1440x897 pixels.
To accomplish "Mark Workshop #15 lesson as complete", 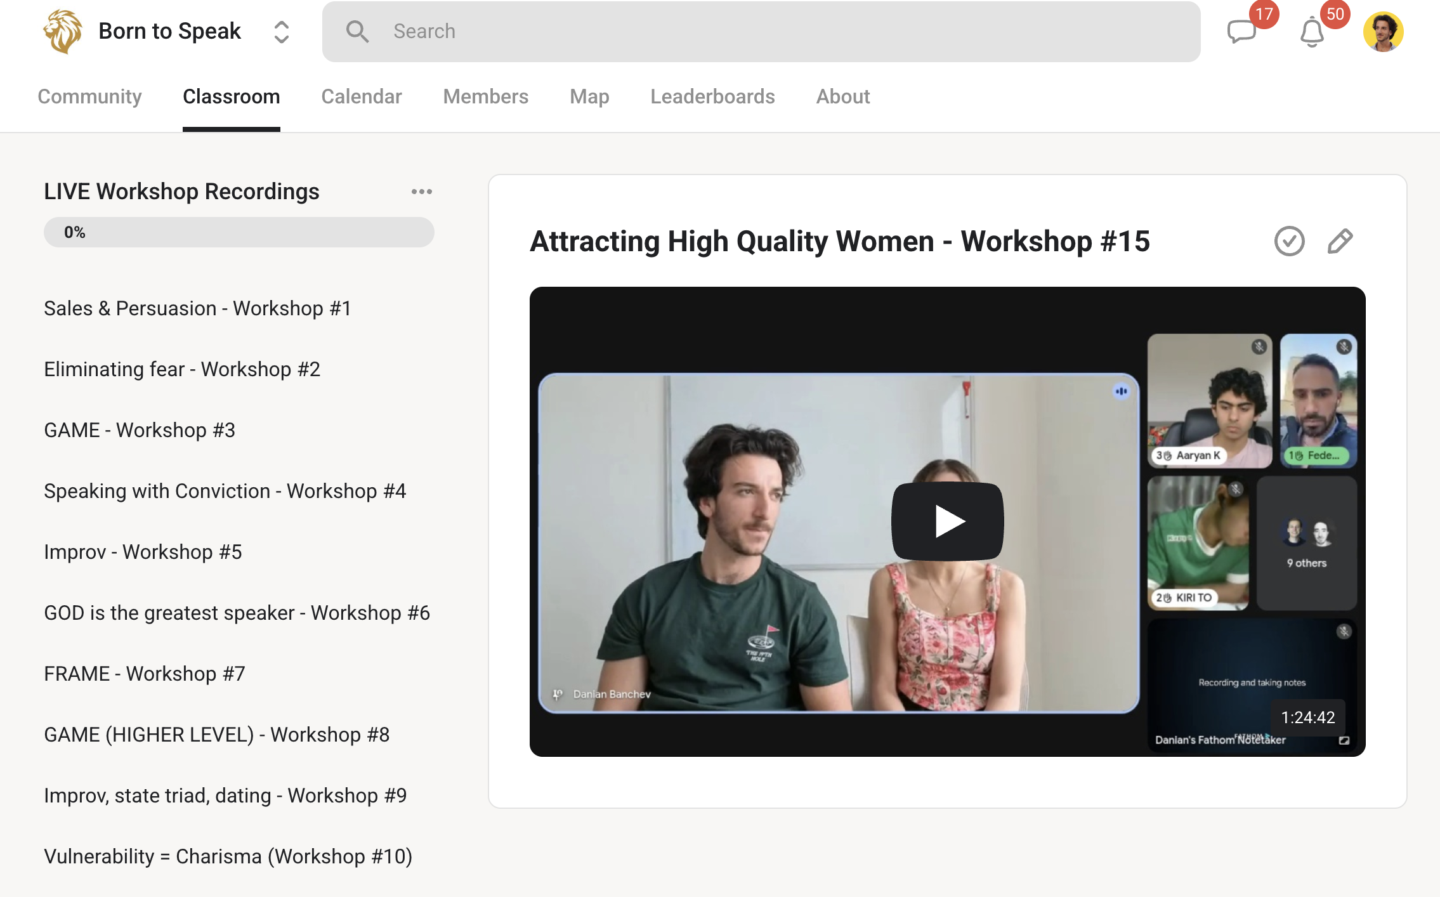I will [x=1289, y=241].
